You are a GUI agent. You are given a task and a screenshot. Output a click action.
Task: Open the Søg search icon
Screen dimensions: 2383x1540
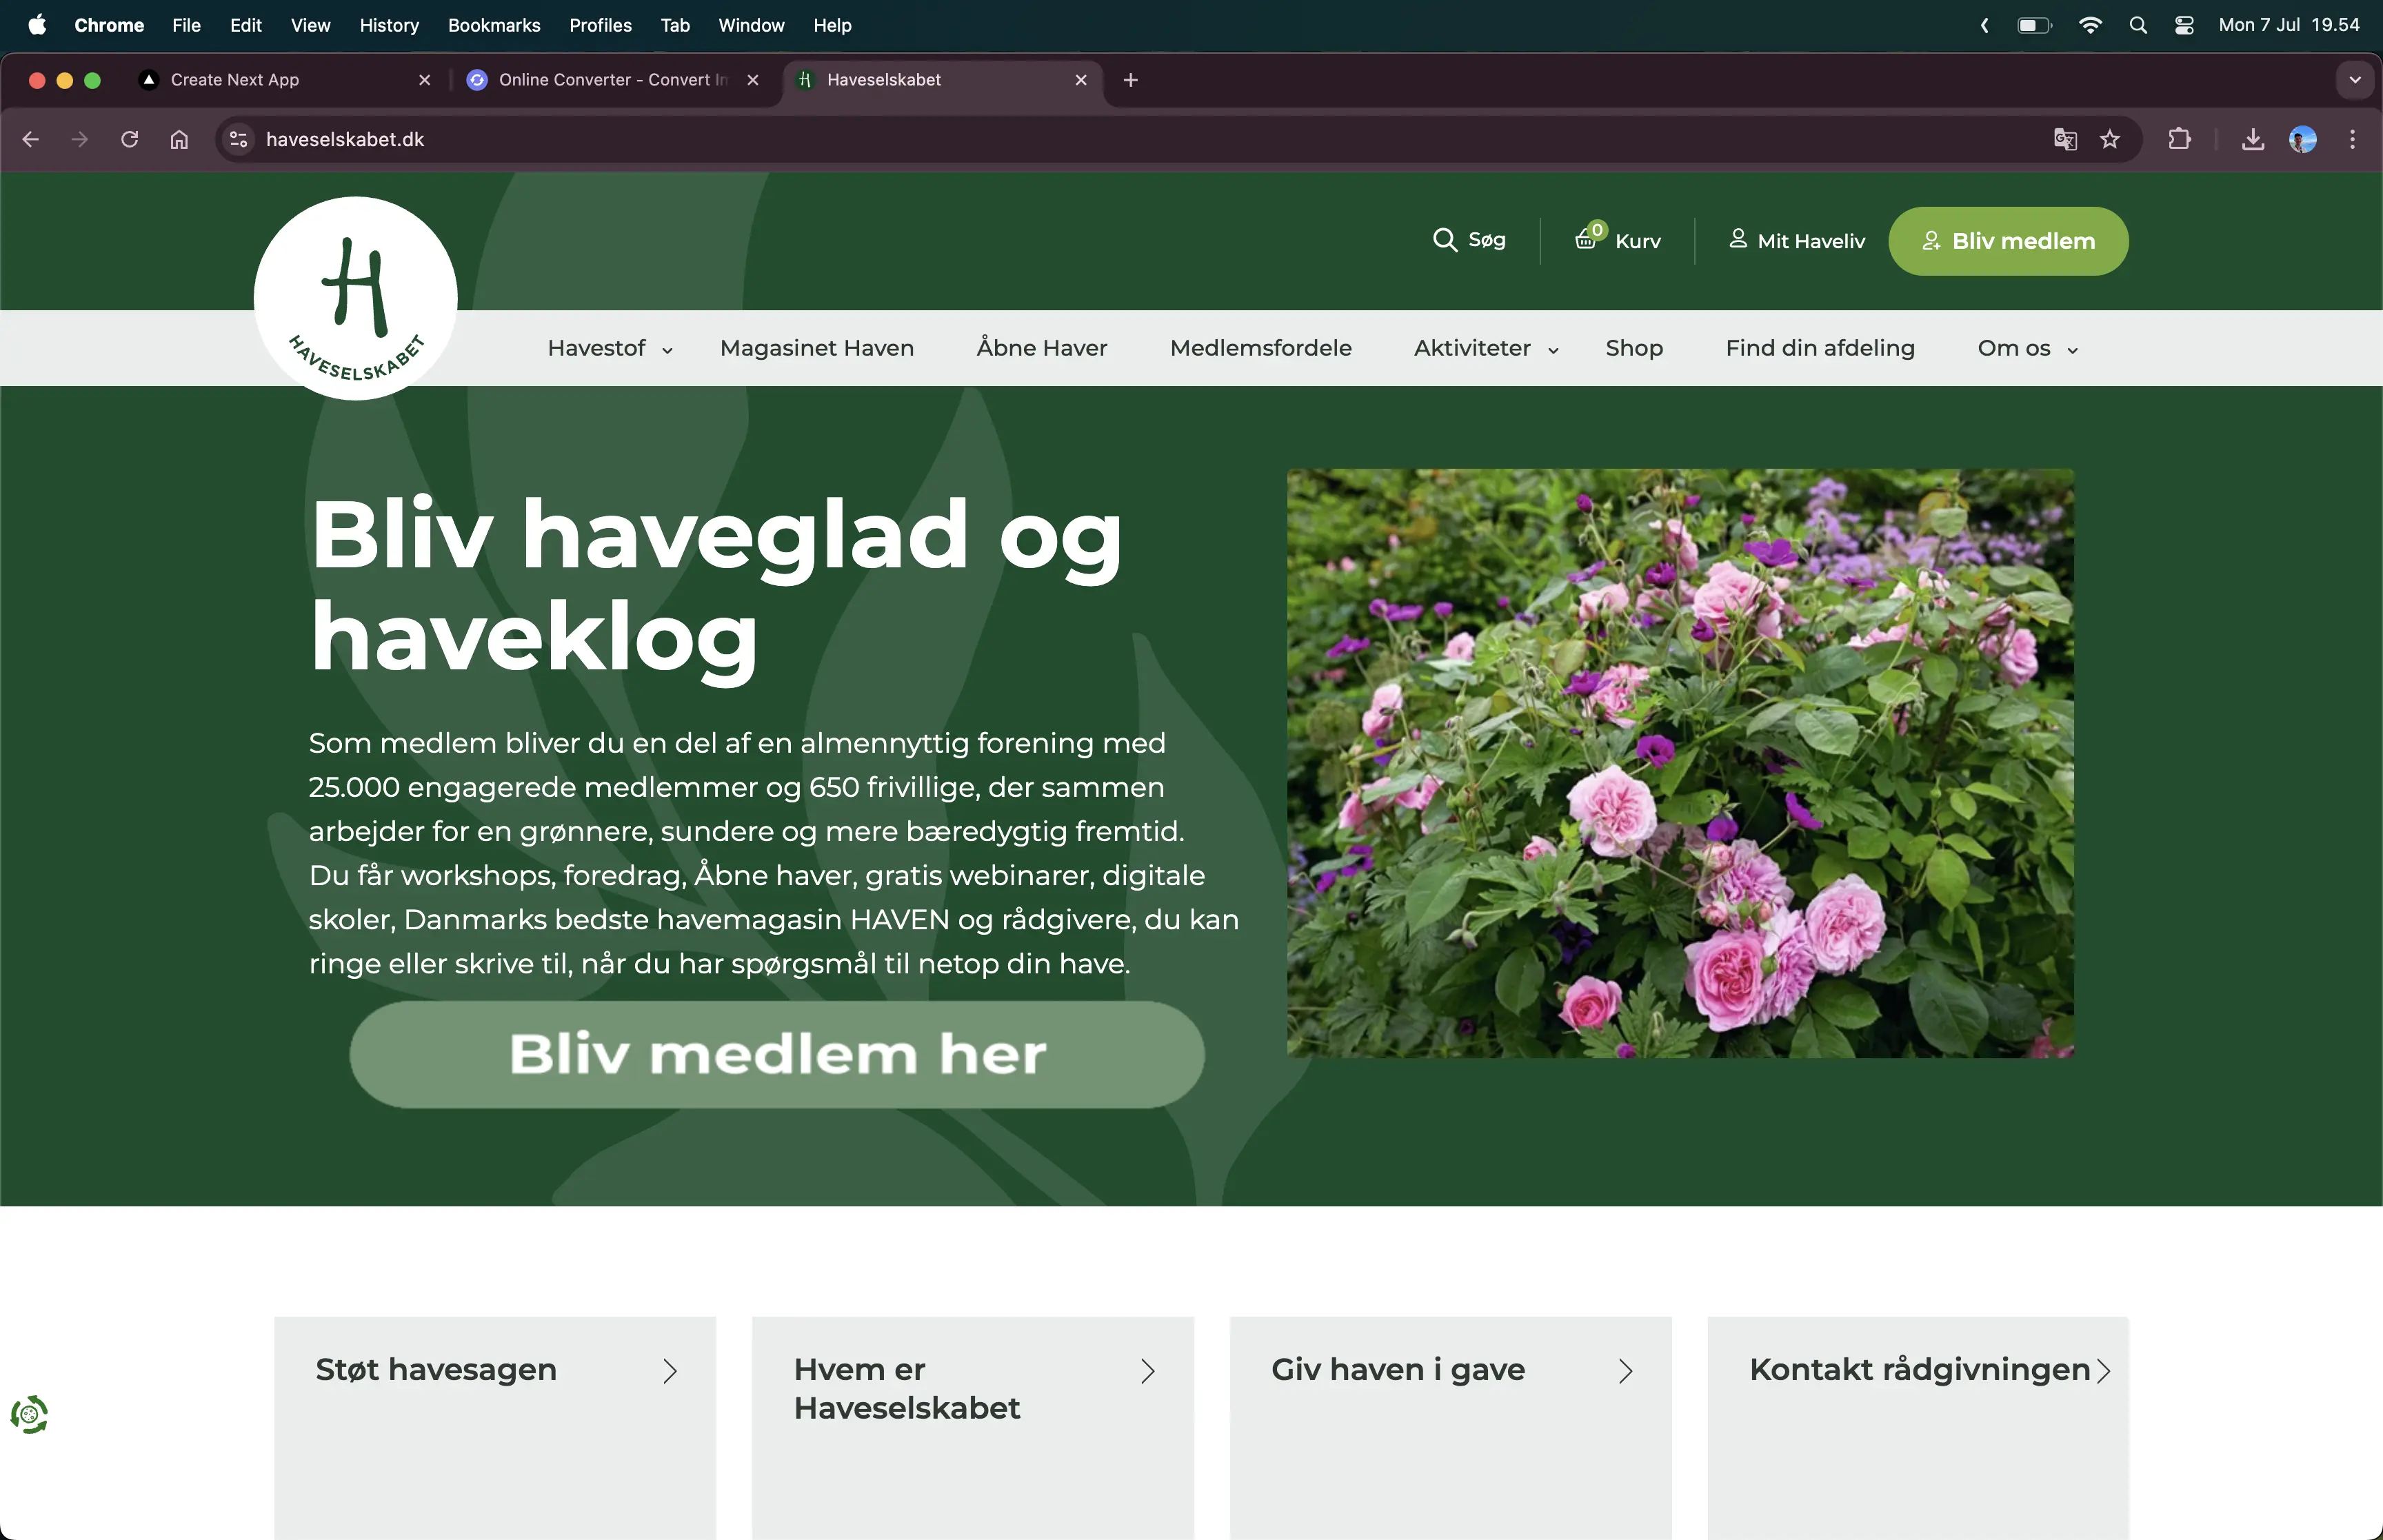pyautogui.click(x=1470, y=240)
